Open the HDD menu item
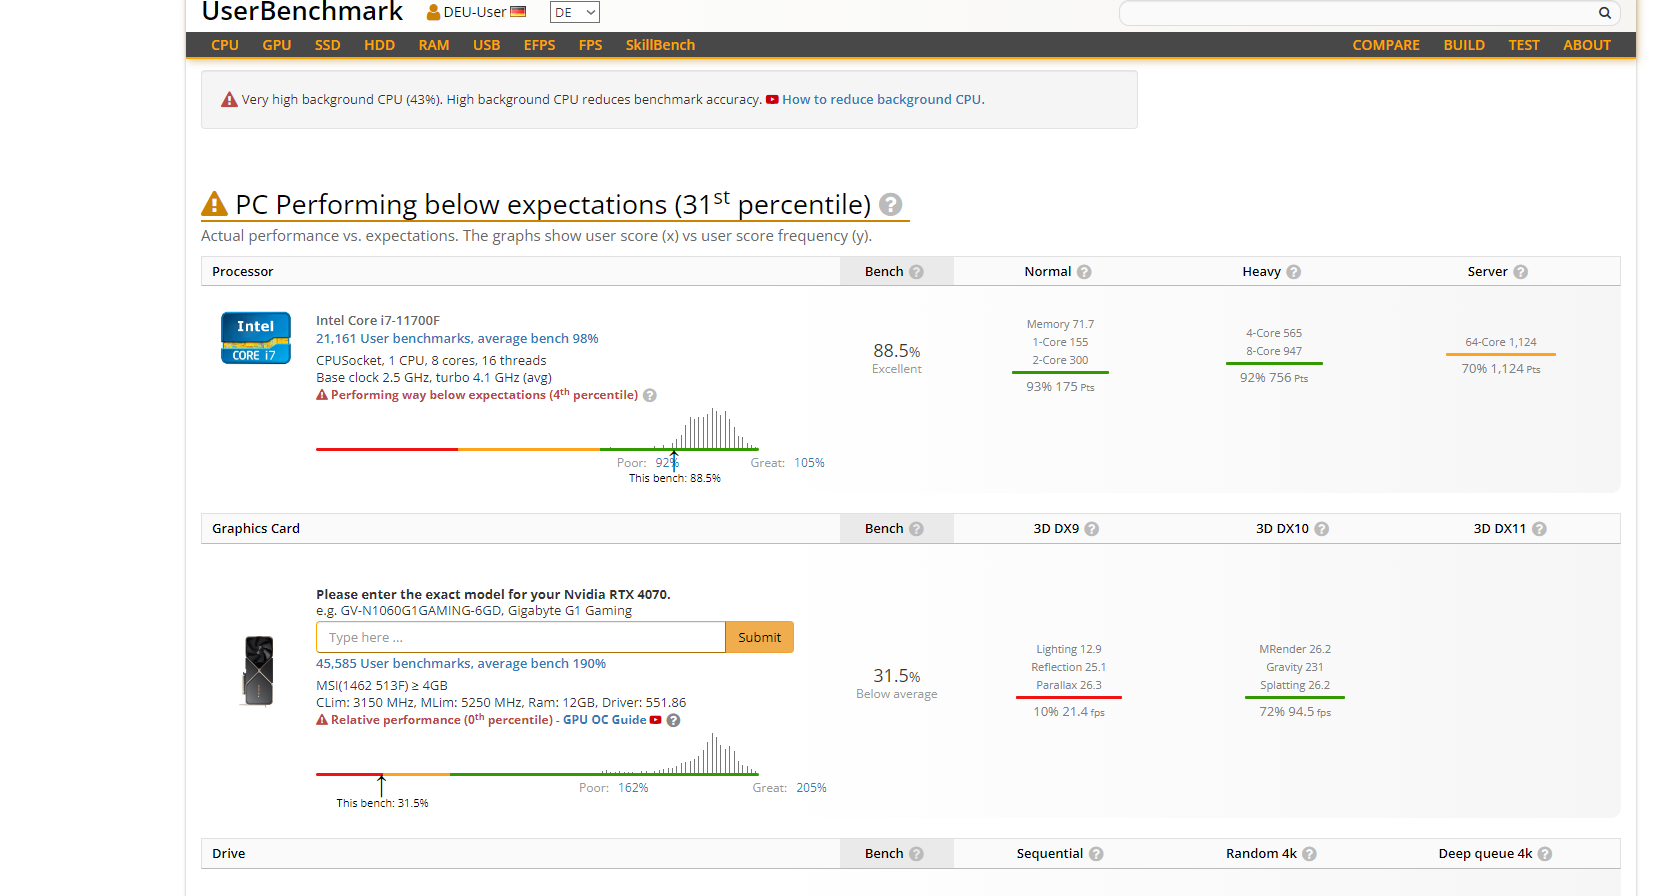1677x896 pixels. [x=379, y=45]
